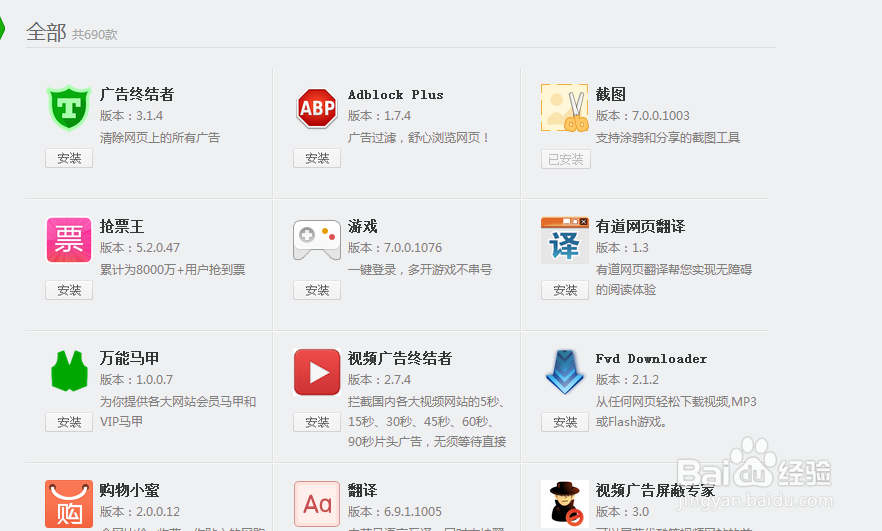Click the 有道网页翻译 icon

click(x=565, y=240)
